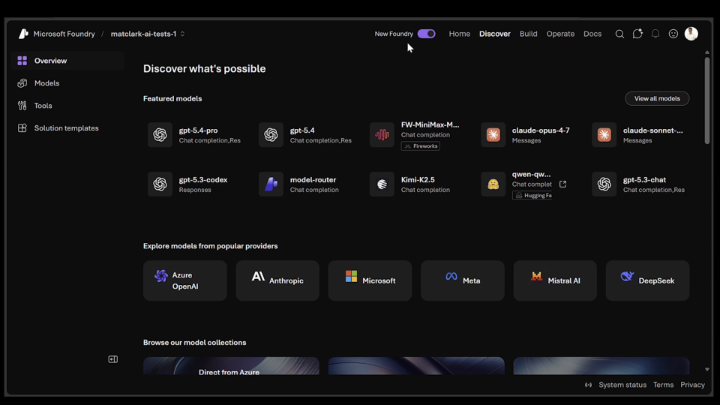
Task: Click the qwen Hugging Face emoji icon
Action: click(x=493, y=184)
